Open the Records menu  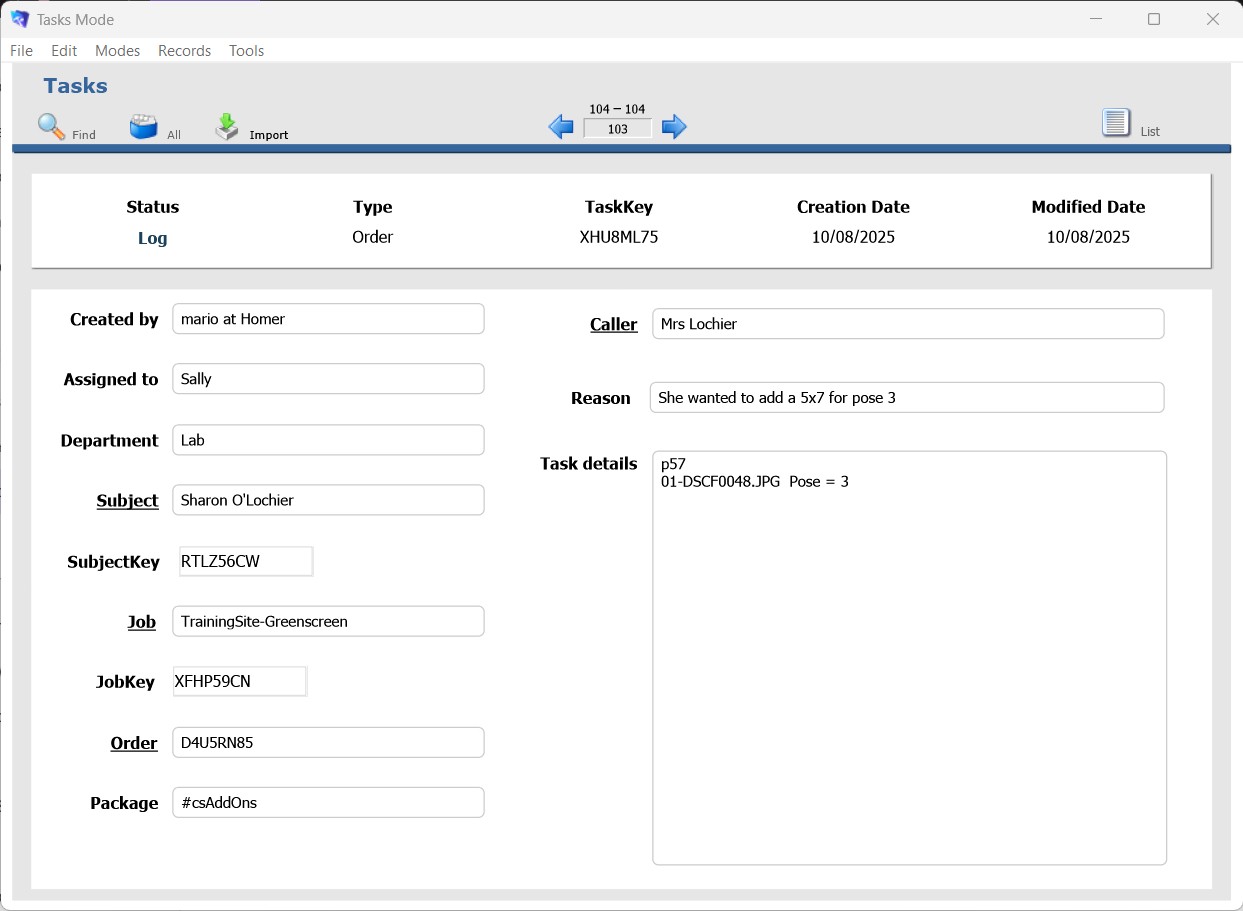coord(184,51)
